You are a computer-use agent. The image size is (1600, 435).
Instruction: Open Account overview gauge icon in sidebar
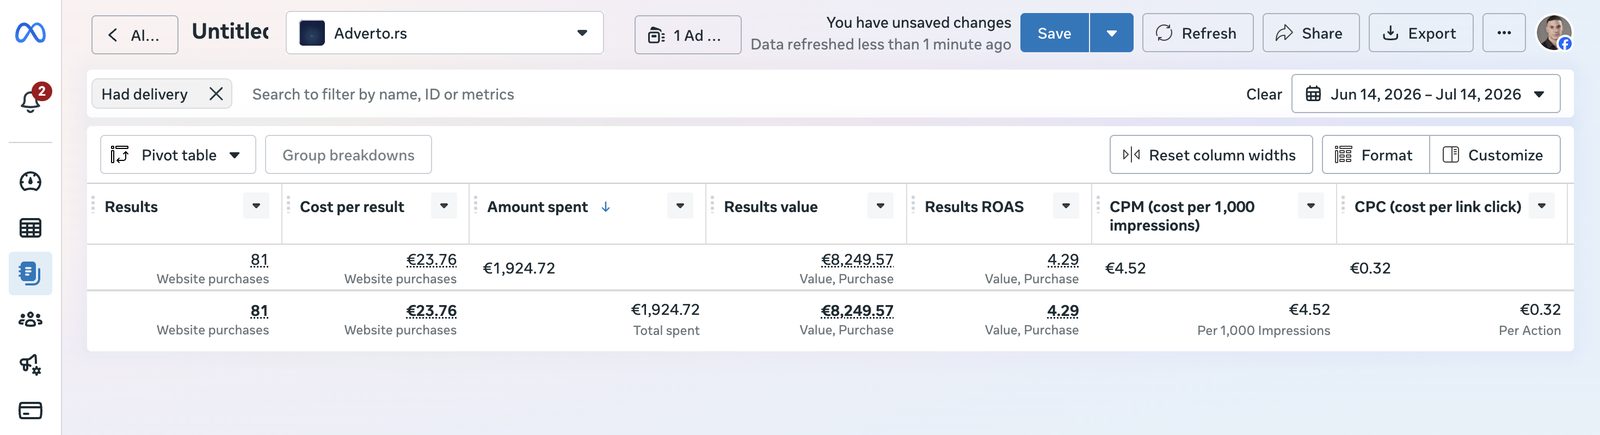click(x=30, y=181)
